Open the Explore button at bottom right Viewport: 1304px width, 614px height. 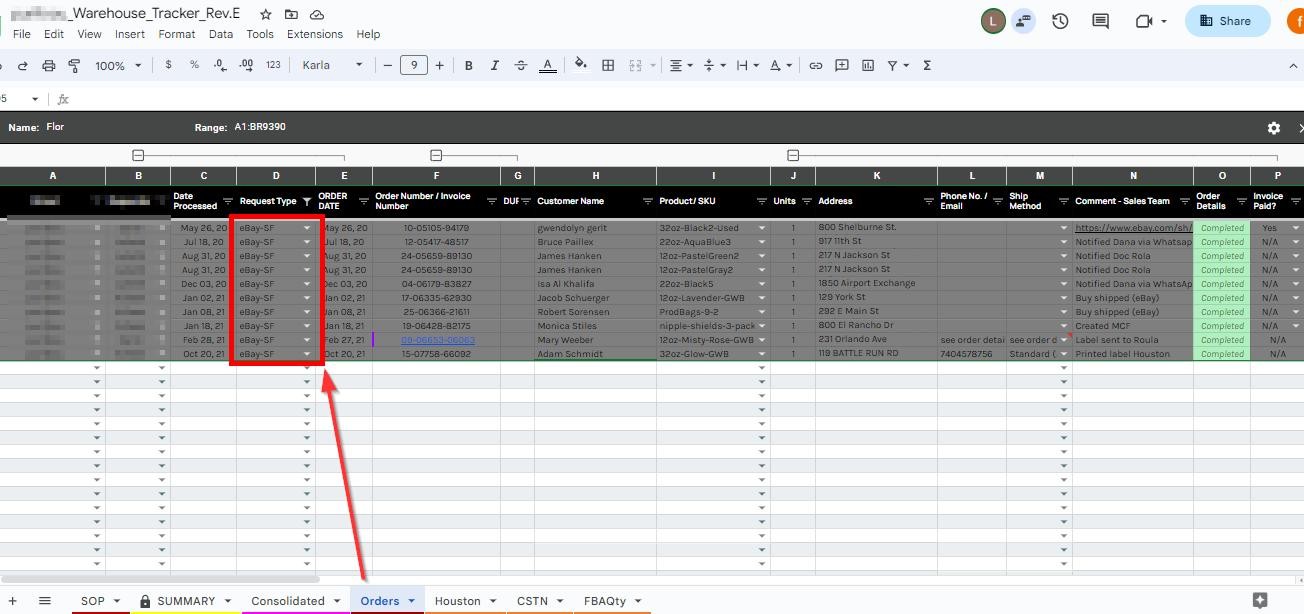tap(1260, 600)
